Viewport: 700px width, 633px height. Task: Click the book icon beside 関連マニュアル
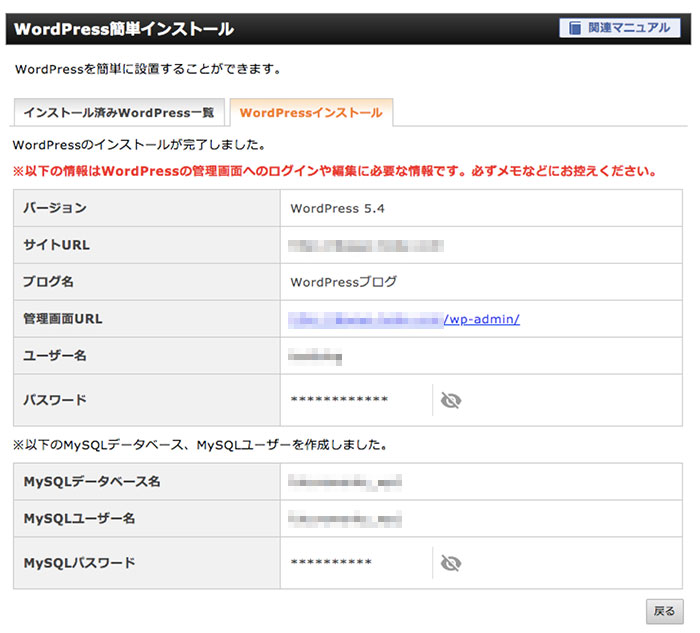pos(575,28)
